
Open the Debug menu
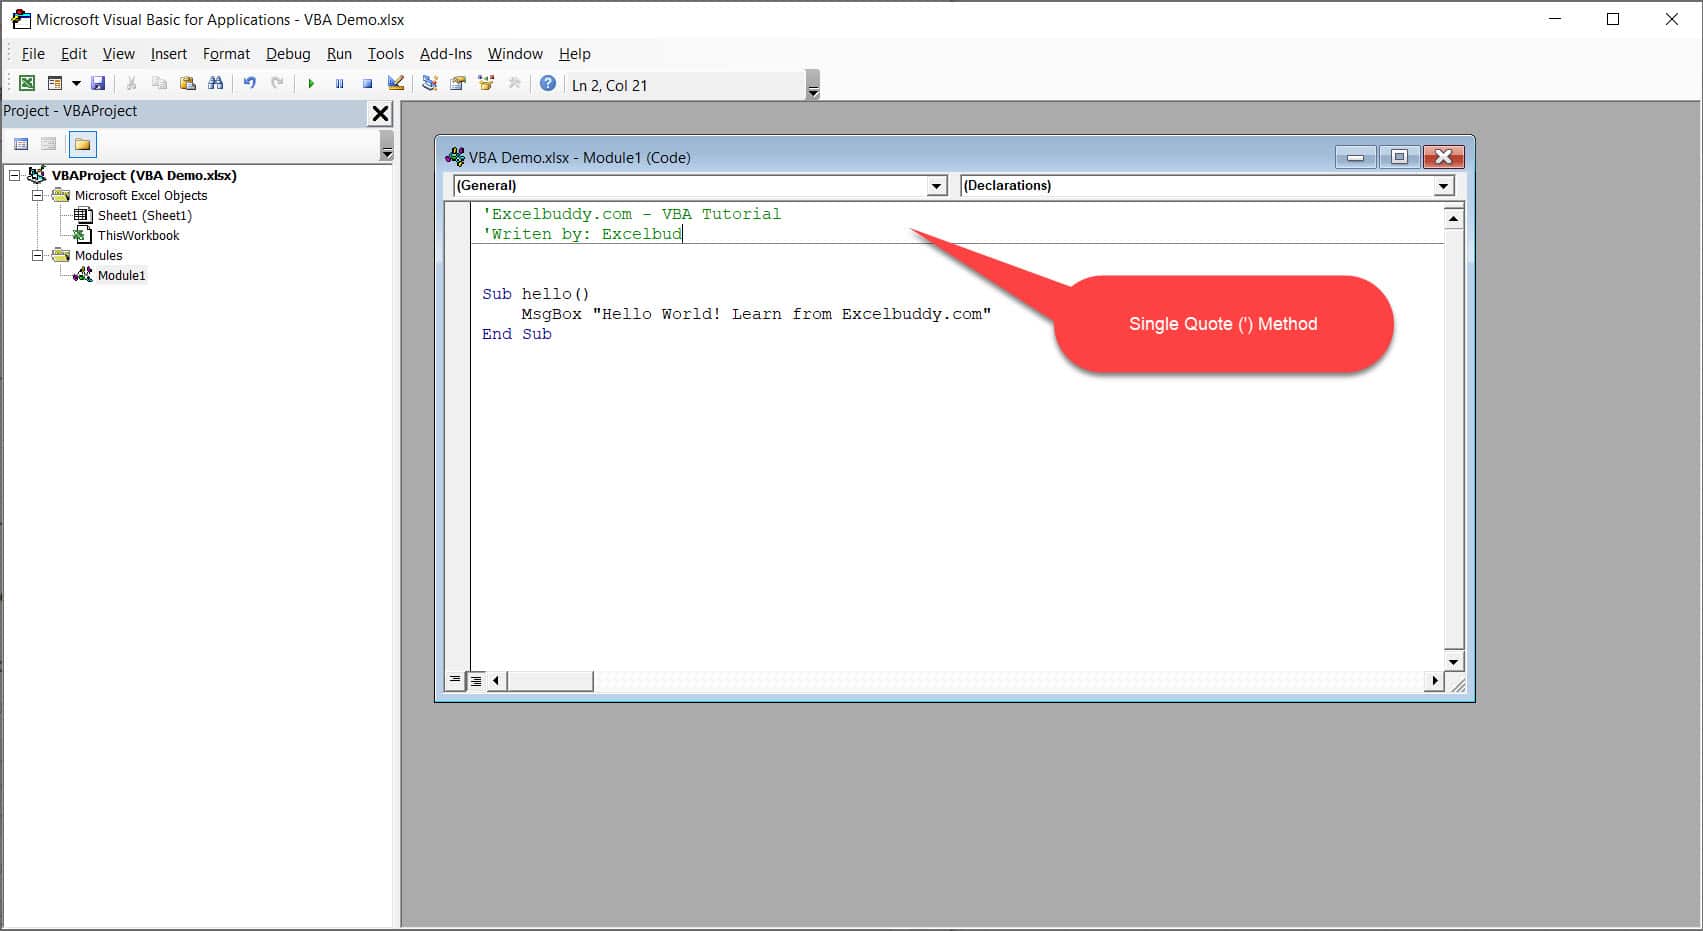click(x=287, y=54)
